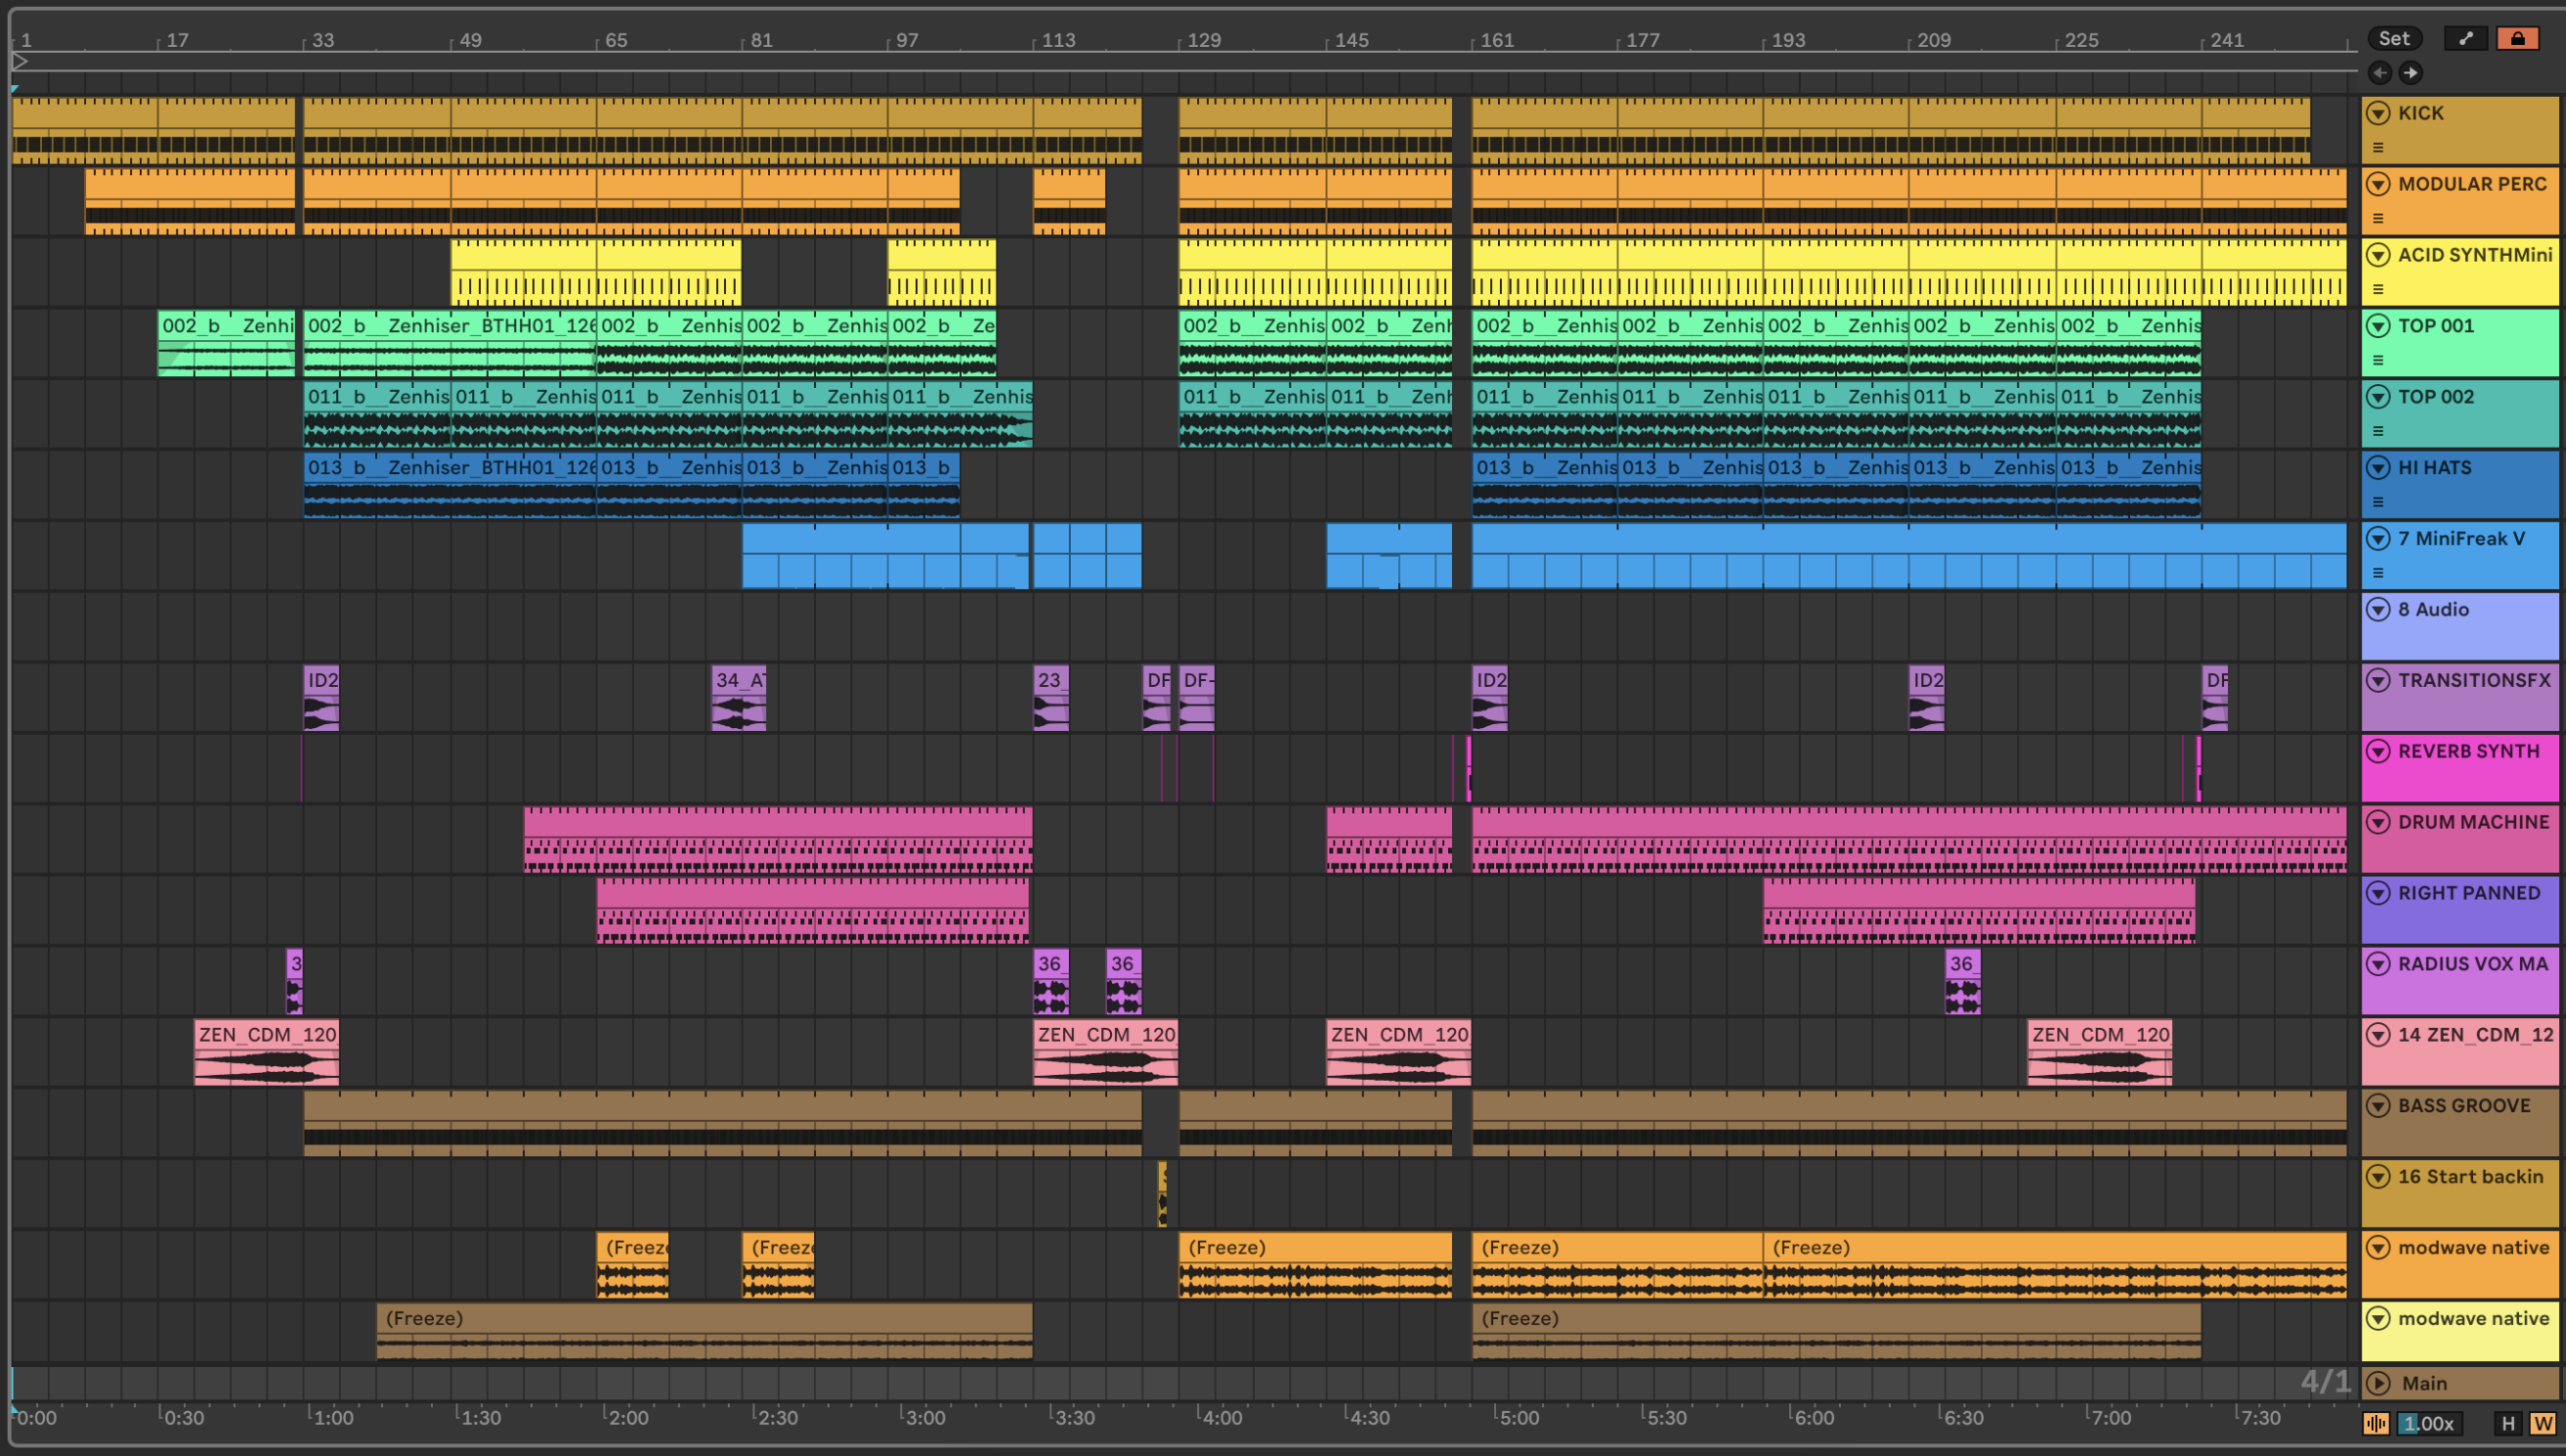Fold the BASS GROOVE track
The width and height of the screenshot is (2566, 1456).
tap(2378, 1106)
